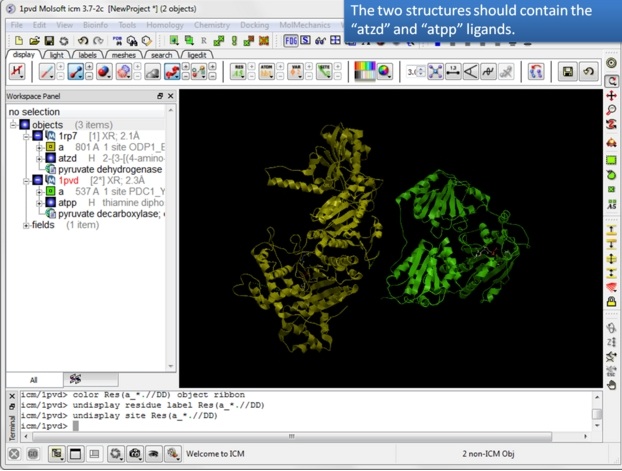622x471 pixels.
Task: Toggle display square of the 1rp7 object
Action: tap(37, 135)
